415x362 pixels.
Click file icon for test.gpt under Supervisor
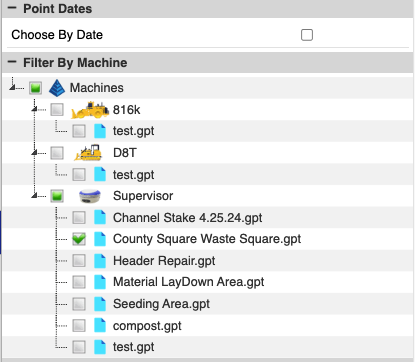pos(100,347)
